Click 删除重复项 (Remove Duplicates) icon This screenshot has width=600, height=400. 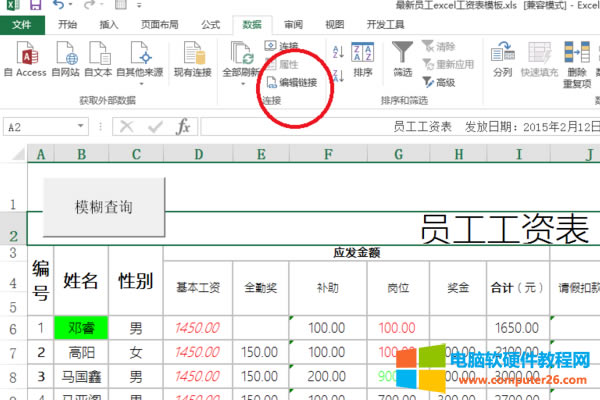click(577, 55)
